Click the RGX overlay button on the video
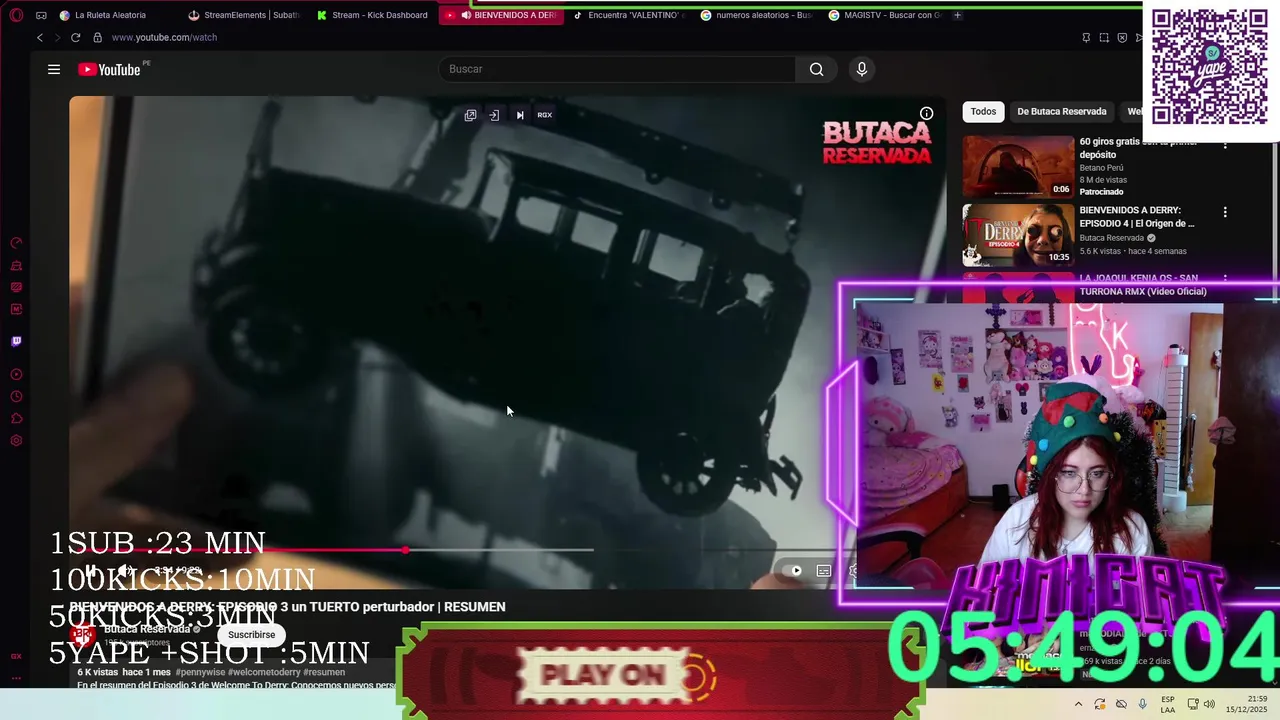The height and width of the screenshot is (720, 1280). 544,115
